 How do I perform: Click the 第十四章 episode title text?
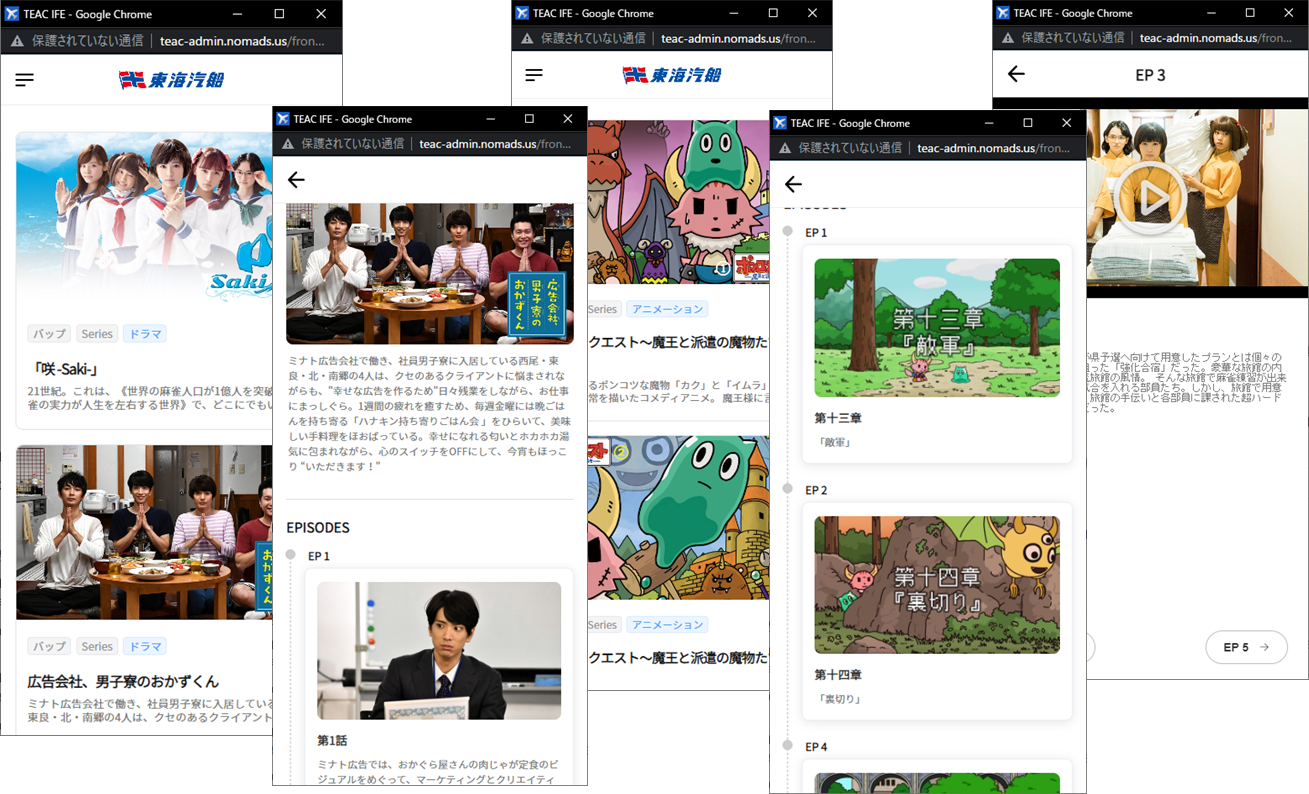pos(838,675)
